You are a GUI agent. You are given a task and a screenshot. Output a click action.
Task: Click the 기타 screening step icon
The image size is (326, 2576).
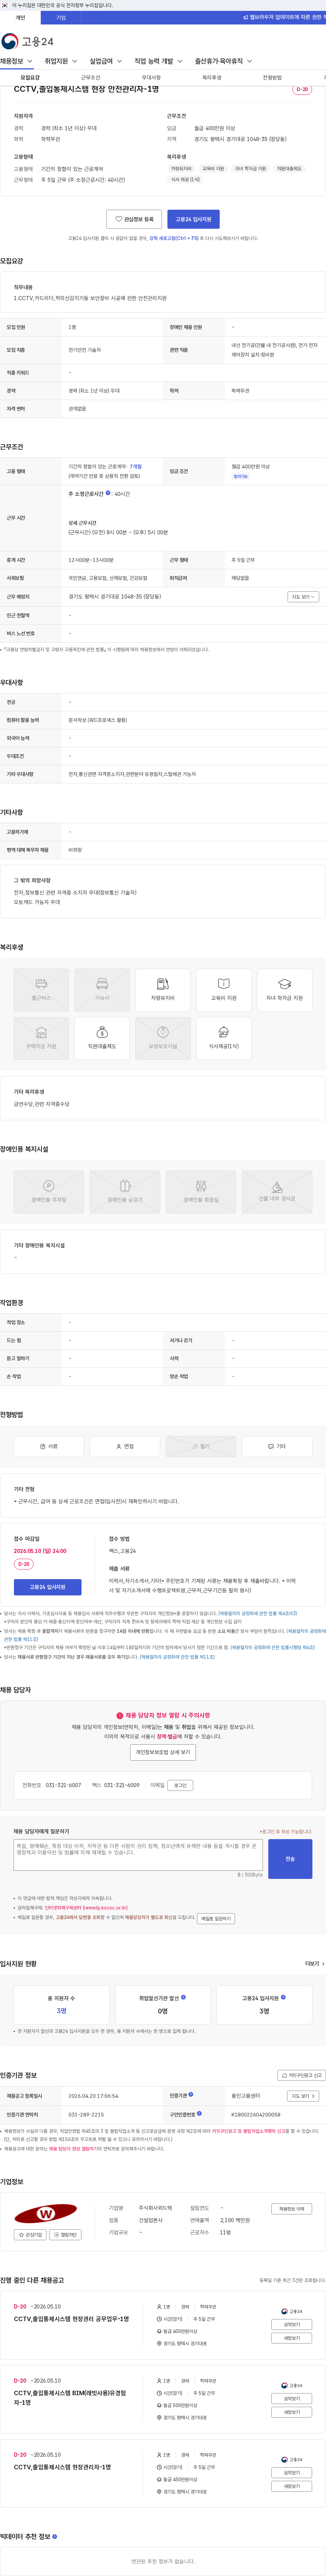277,1446
